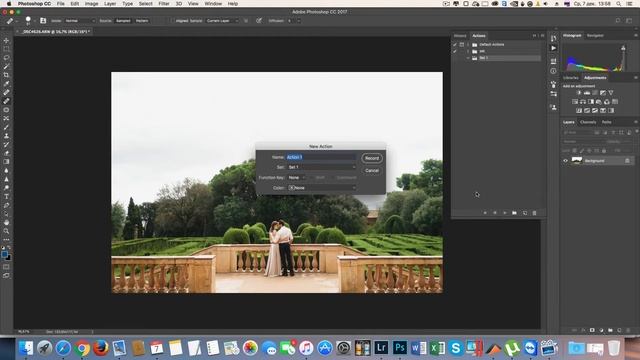Viewport: 640px width, 360px height.
Task: Click Play selection icon in Actions panel
Action: click(504, 213)
